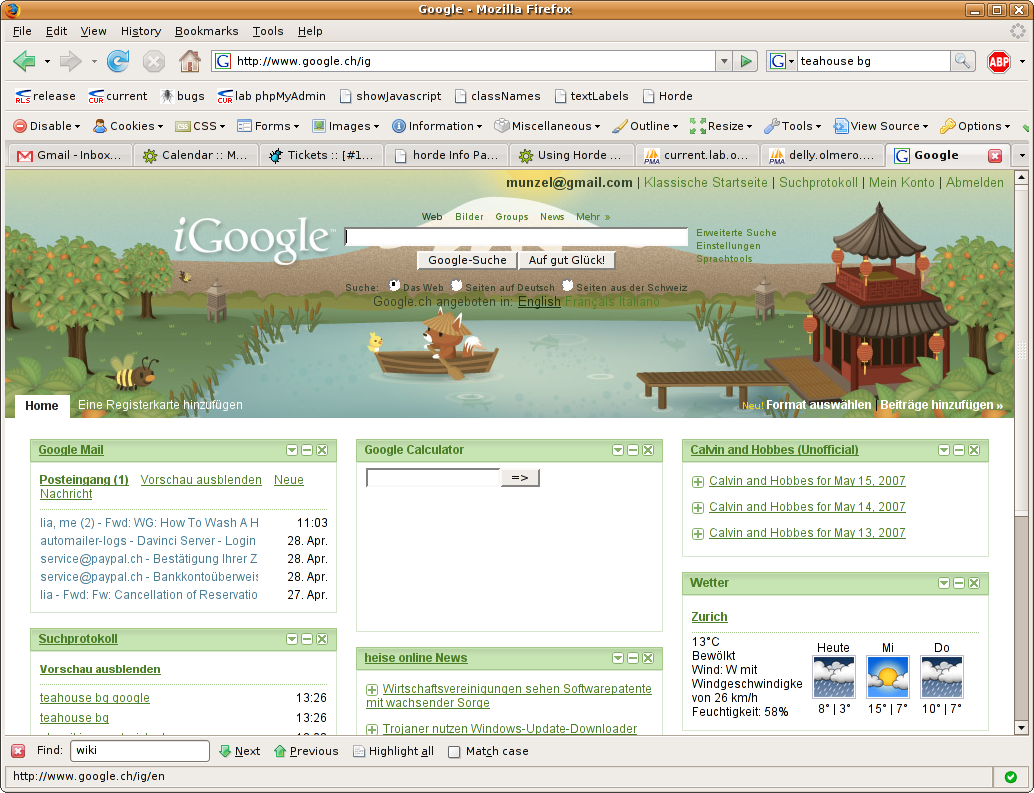Open the Erweiterte Suche link

pos(736,232)
